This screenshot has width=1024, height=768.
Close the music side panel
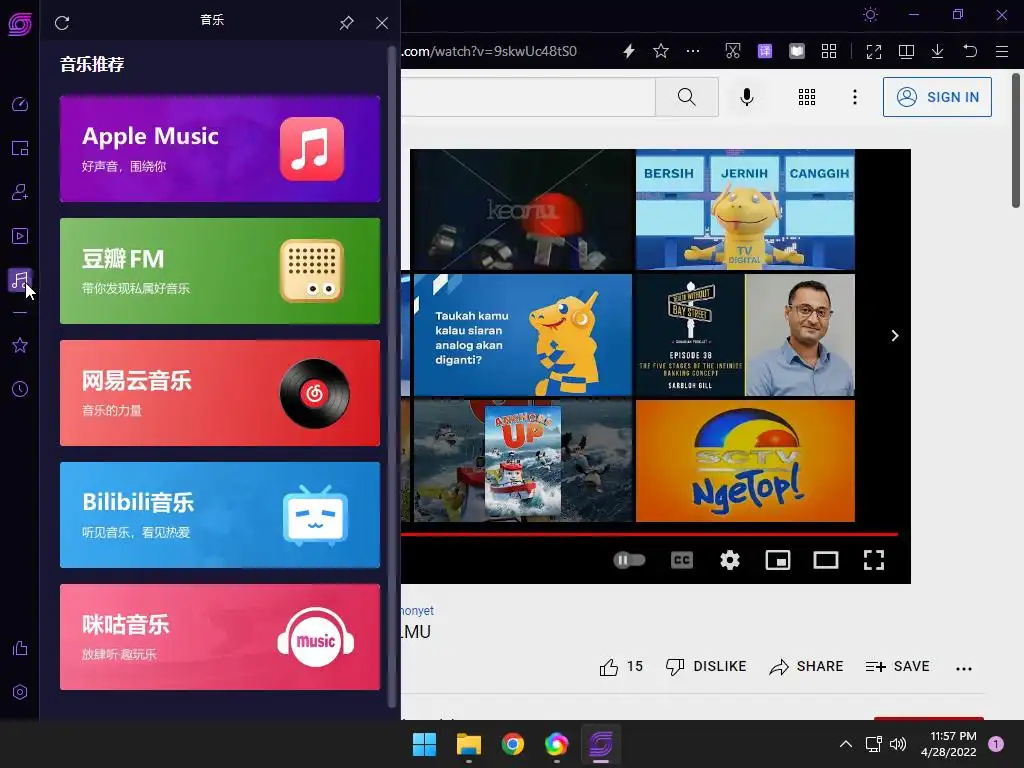point(382,23)
